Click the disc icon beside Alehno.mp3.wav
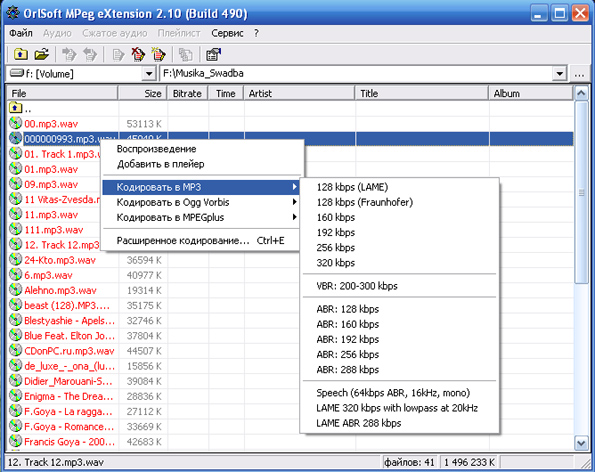 [x=15, y=290]
